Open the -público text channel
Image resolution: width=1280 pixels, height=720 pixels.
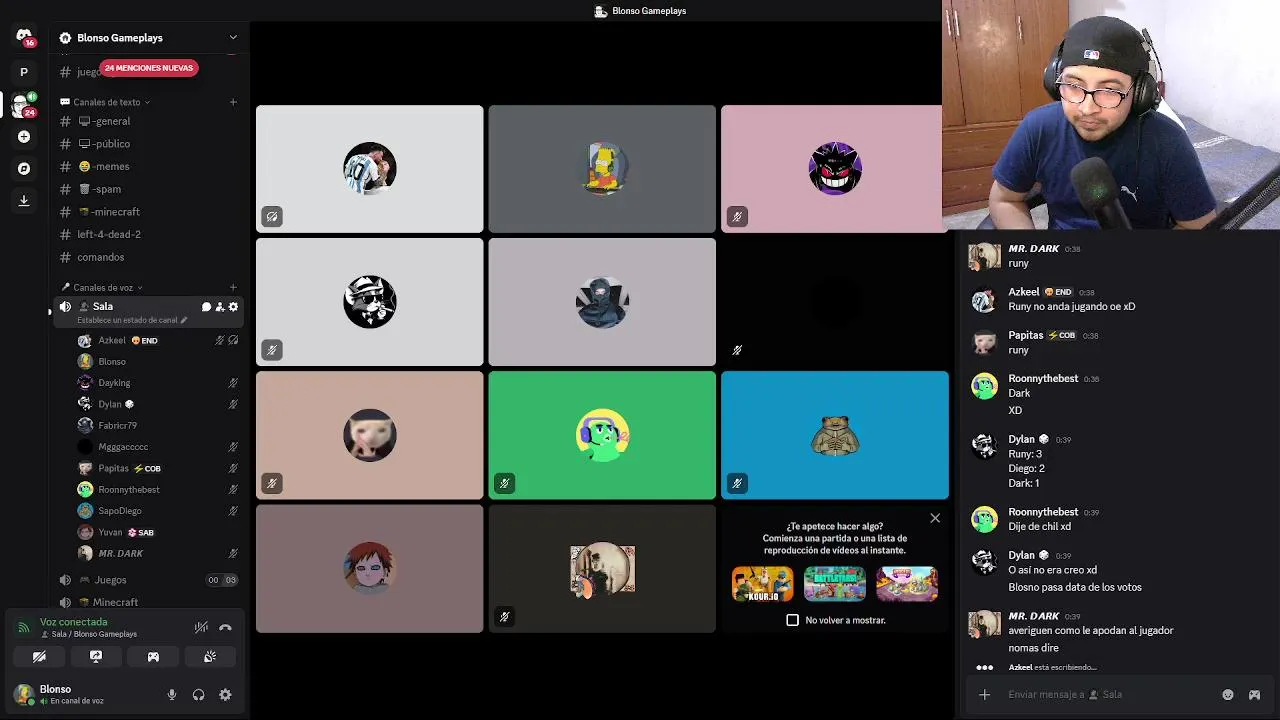click(148, 144)
